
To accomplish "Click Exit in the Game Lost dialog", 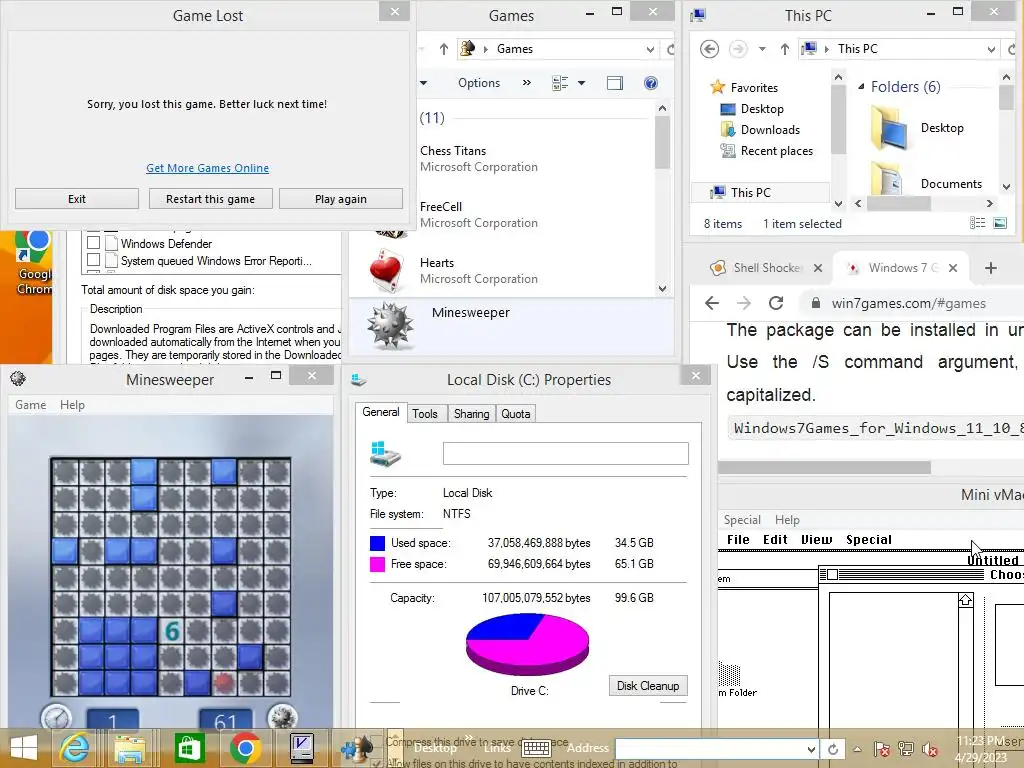I will [77, 199].
